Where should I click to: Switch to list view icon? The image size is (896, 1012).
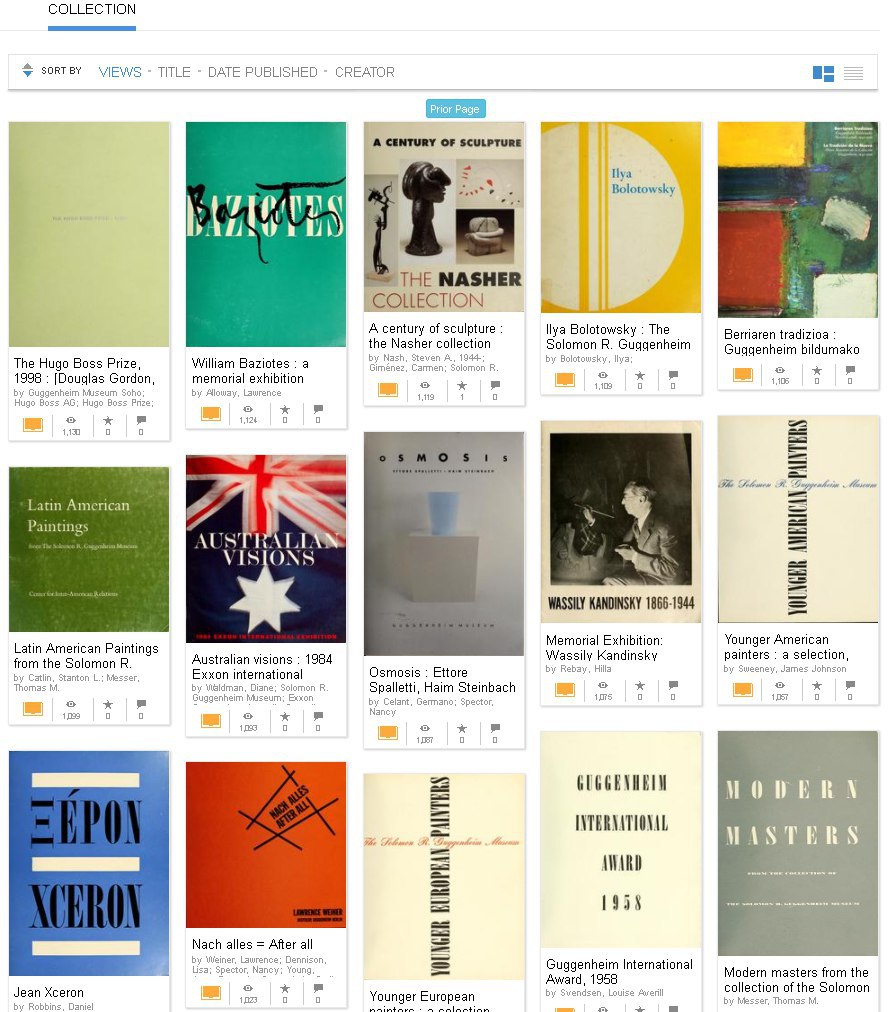[x=853, y=73]
